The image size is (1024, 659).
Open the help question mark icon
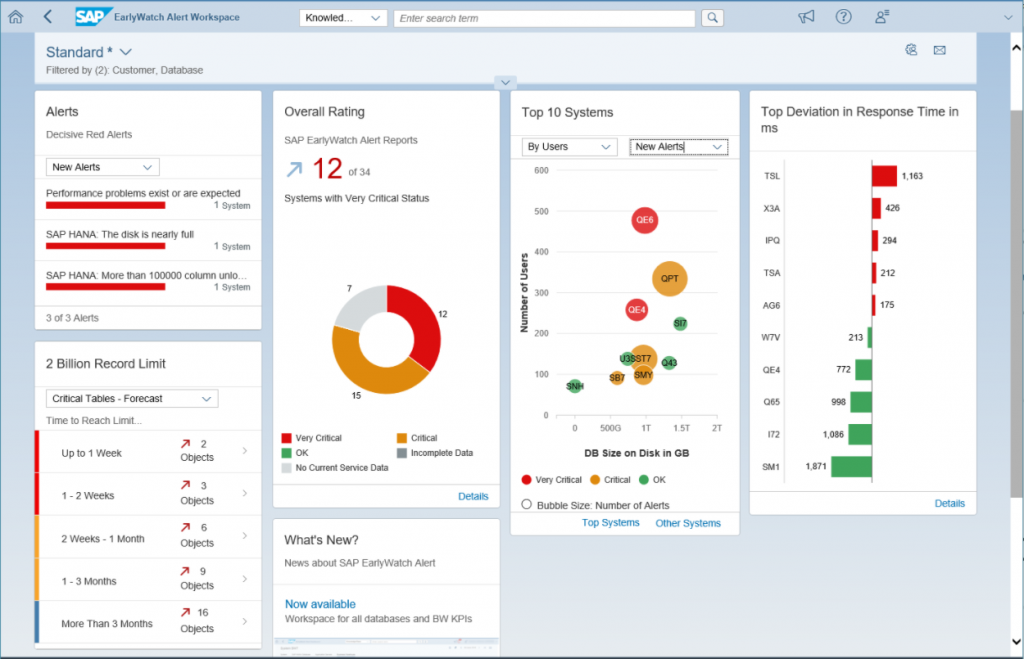tap(844, 17)
